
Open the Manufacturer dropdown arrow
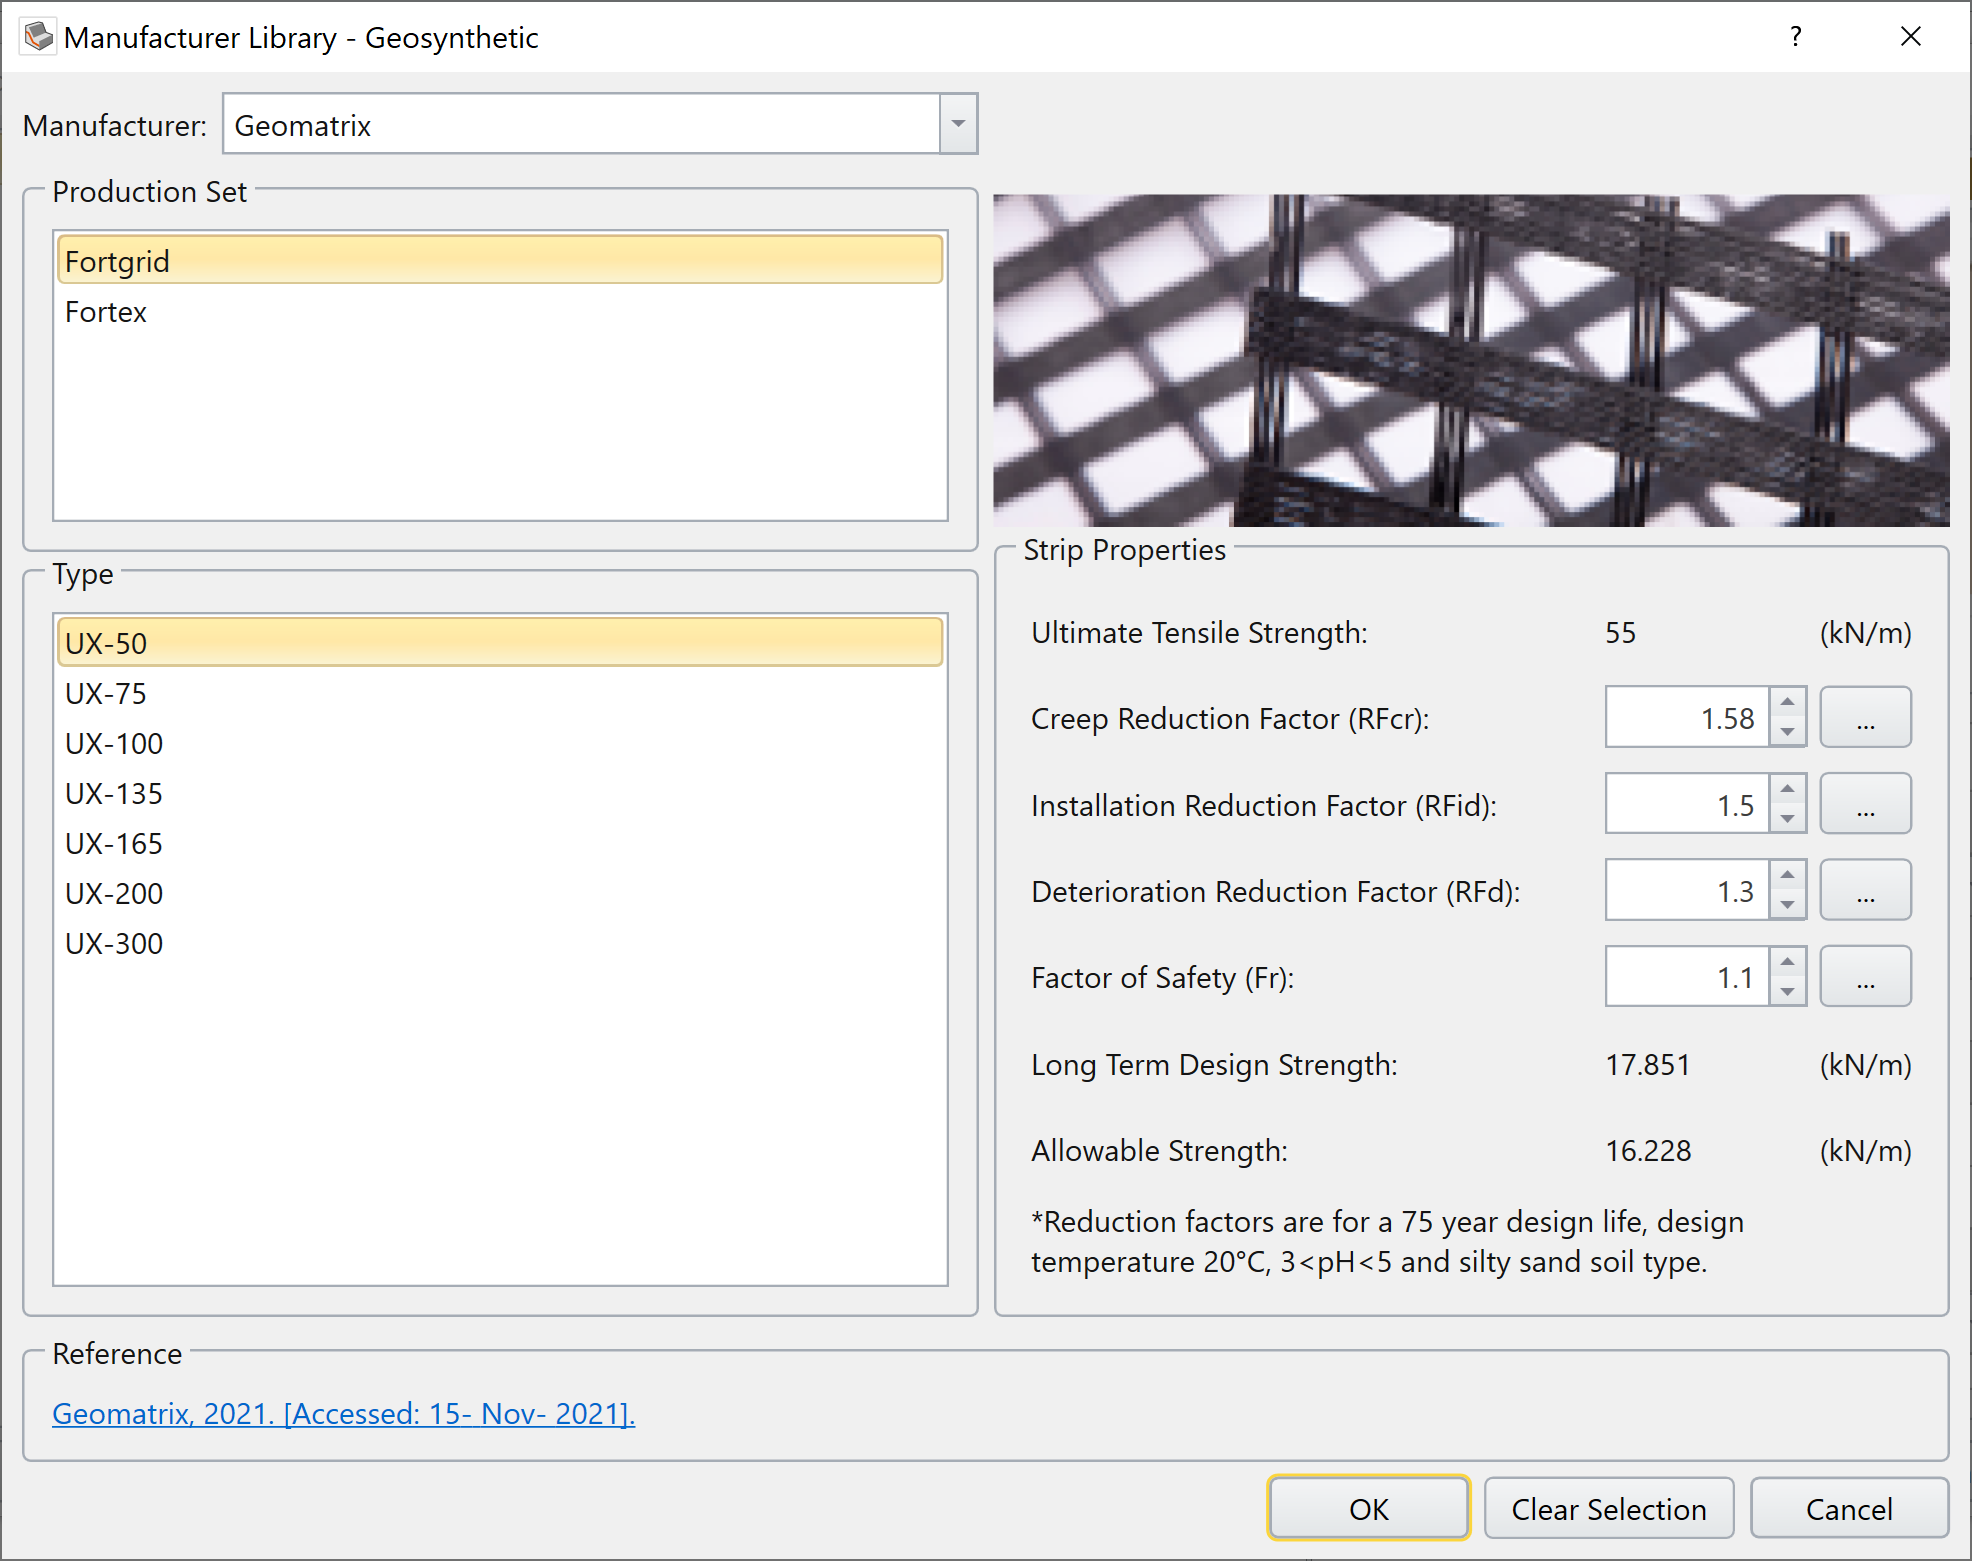(958, 124)
